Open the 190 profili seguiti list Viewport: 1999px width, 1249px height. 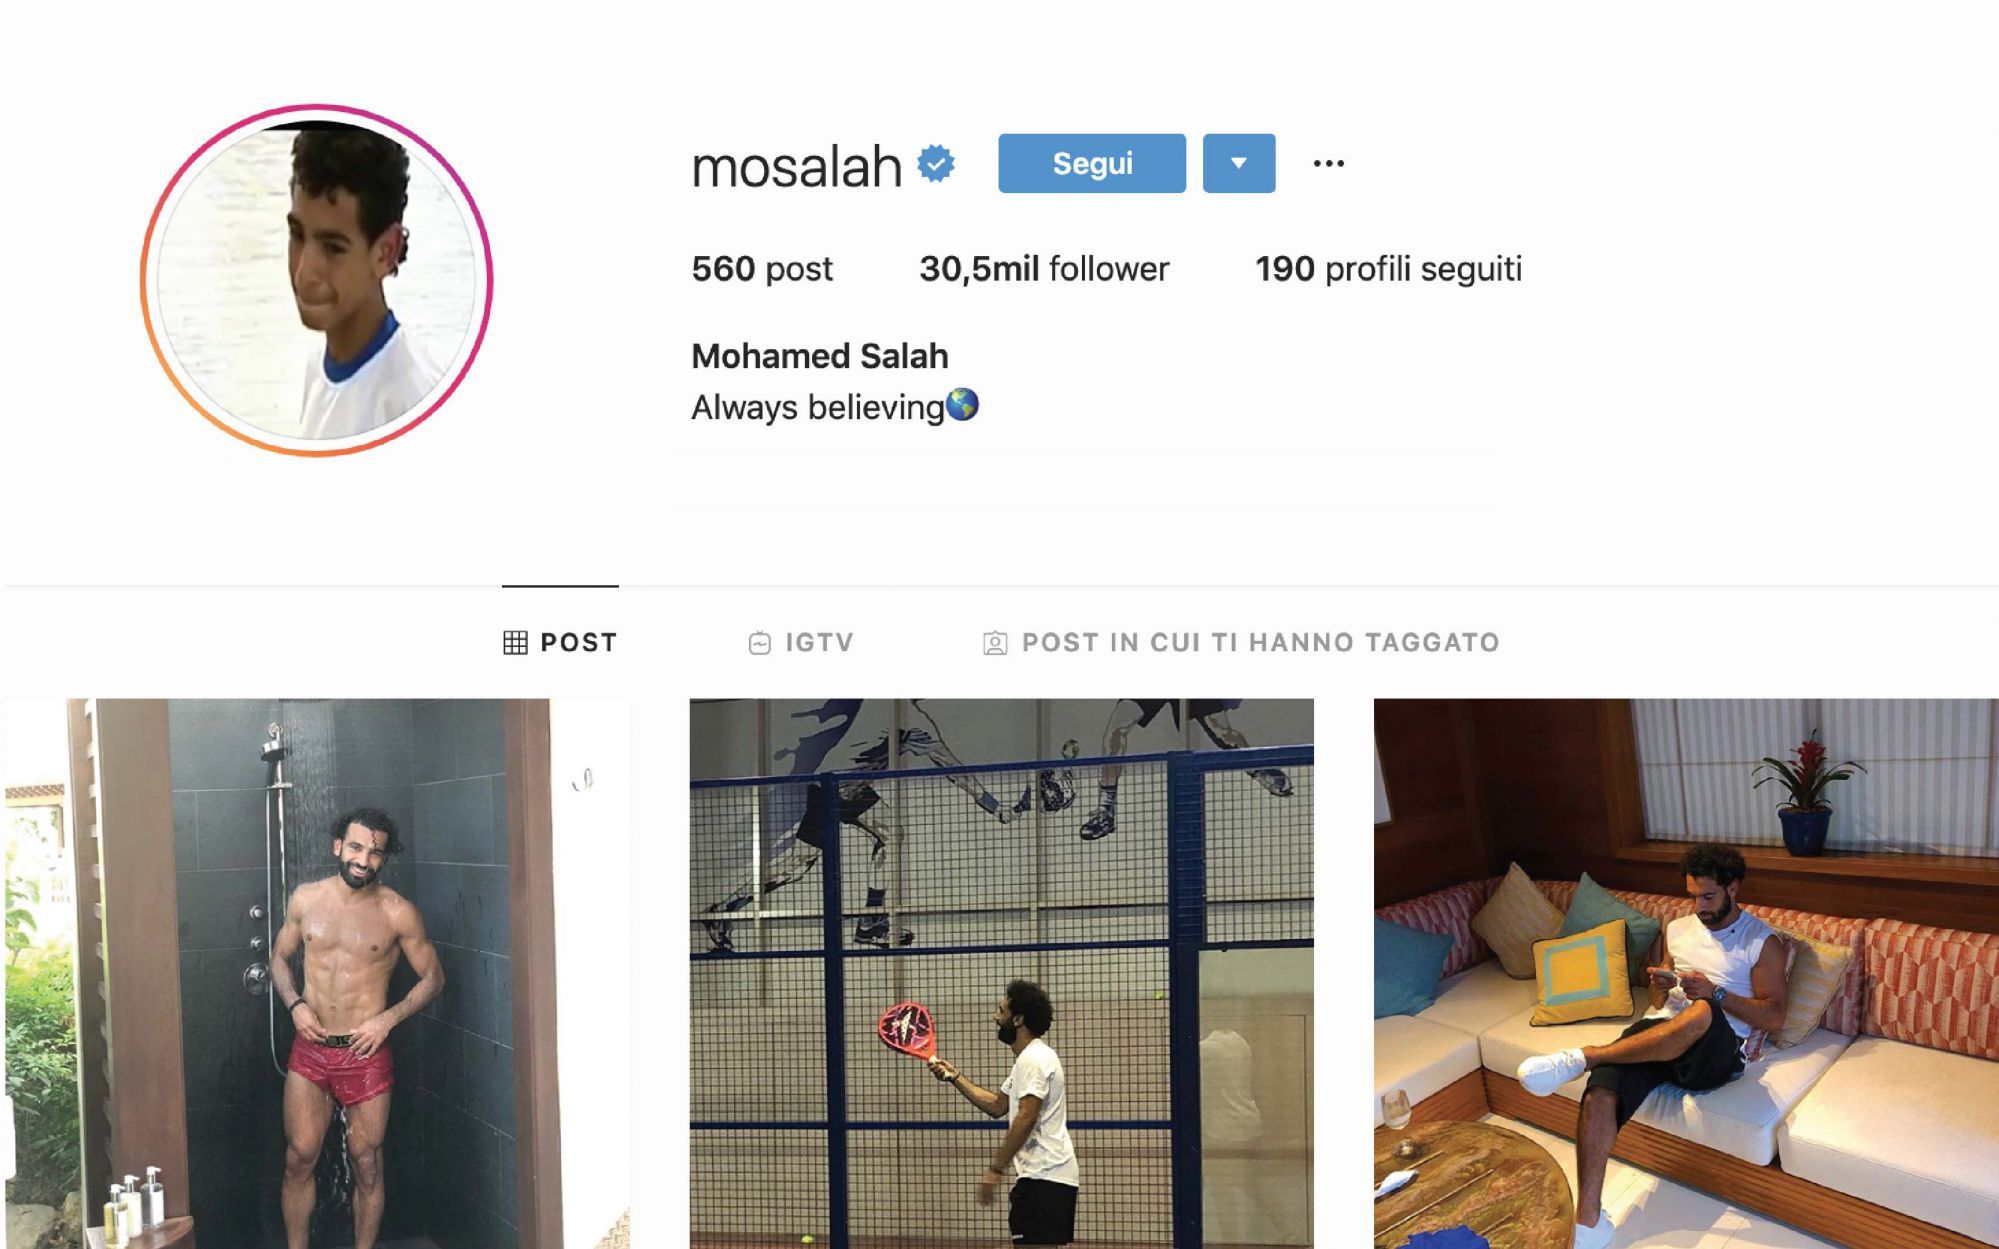coord(1389,269)
